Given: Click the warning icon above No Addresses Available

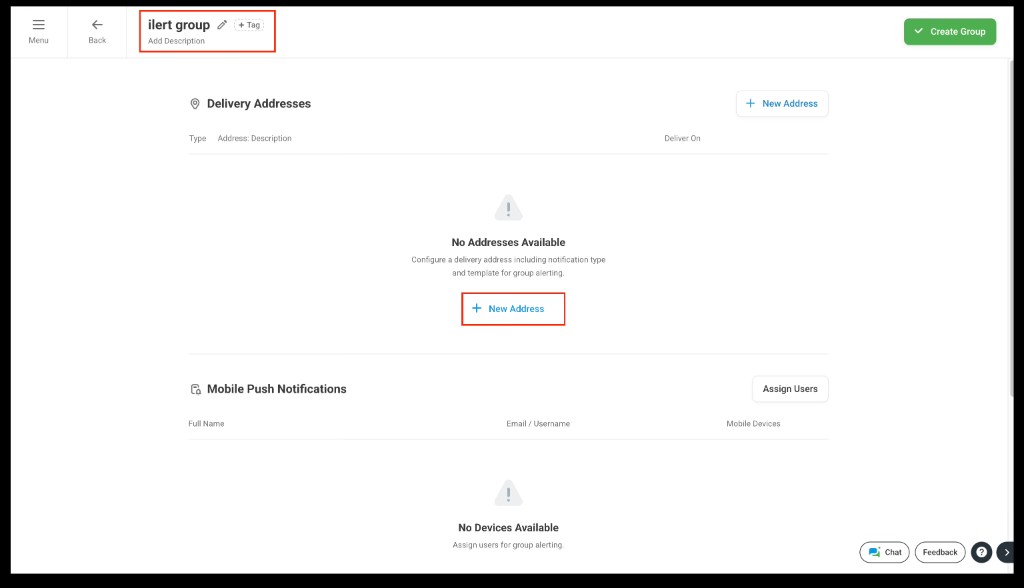Looking at the screenshot, I should click(x=508, y=208).
